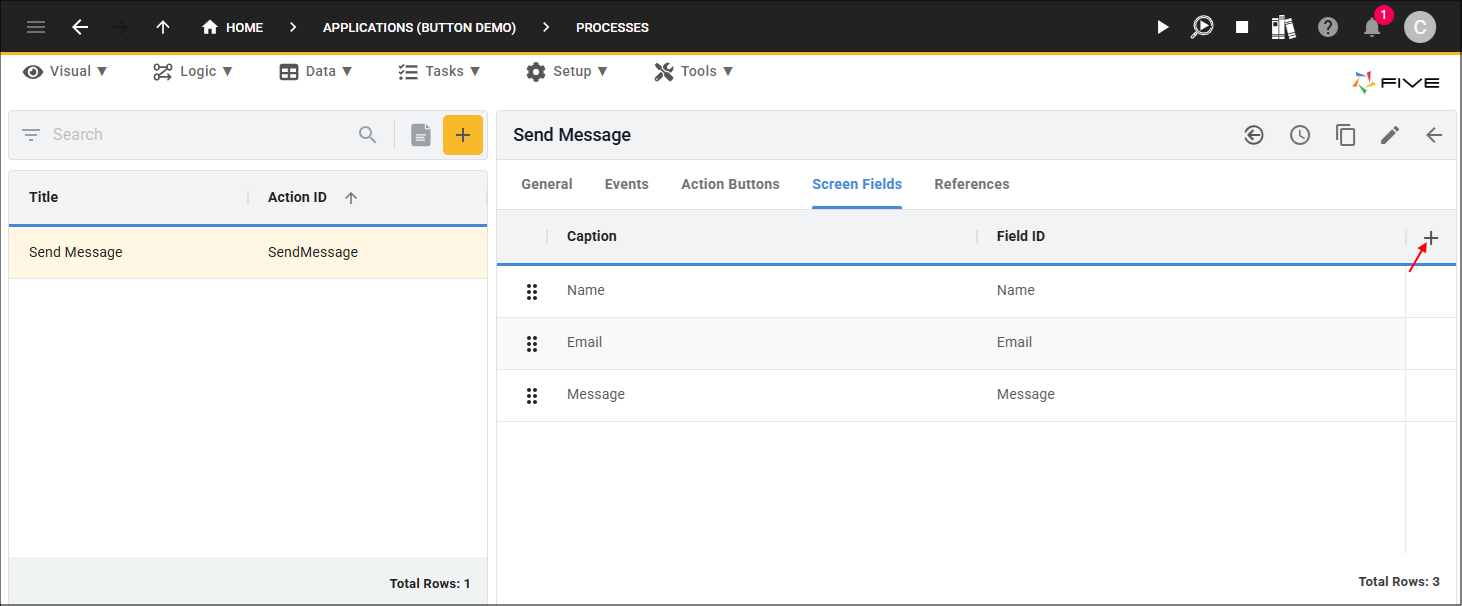Click the Message Field ID cell
1462x606 pixels.
point(1026,394)
